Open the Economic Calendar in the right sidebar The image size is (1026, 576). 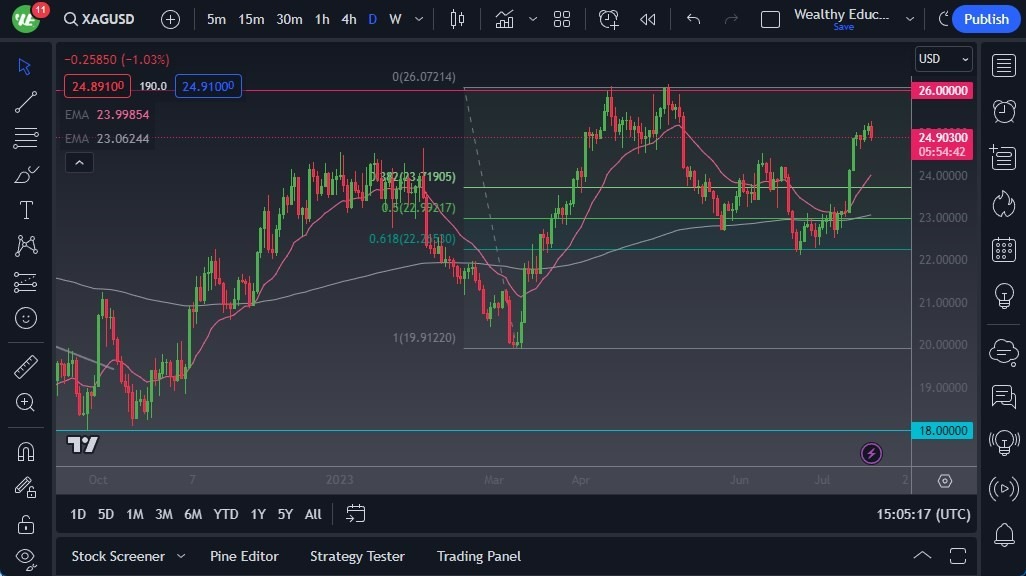tap(1003, 249)
